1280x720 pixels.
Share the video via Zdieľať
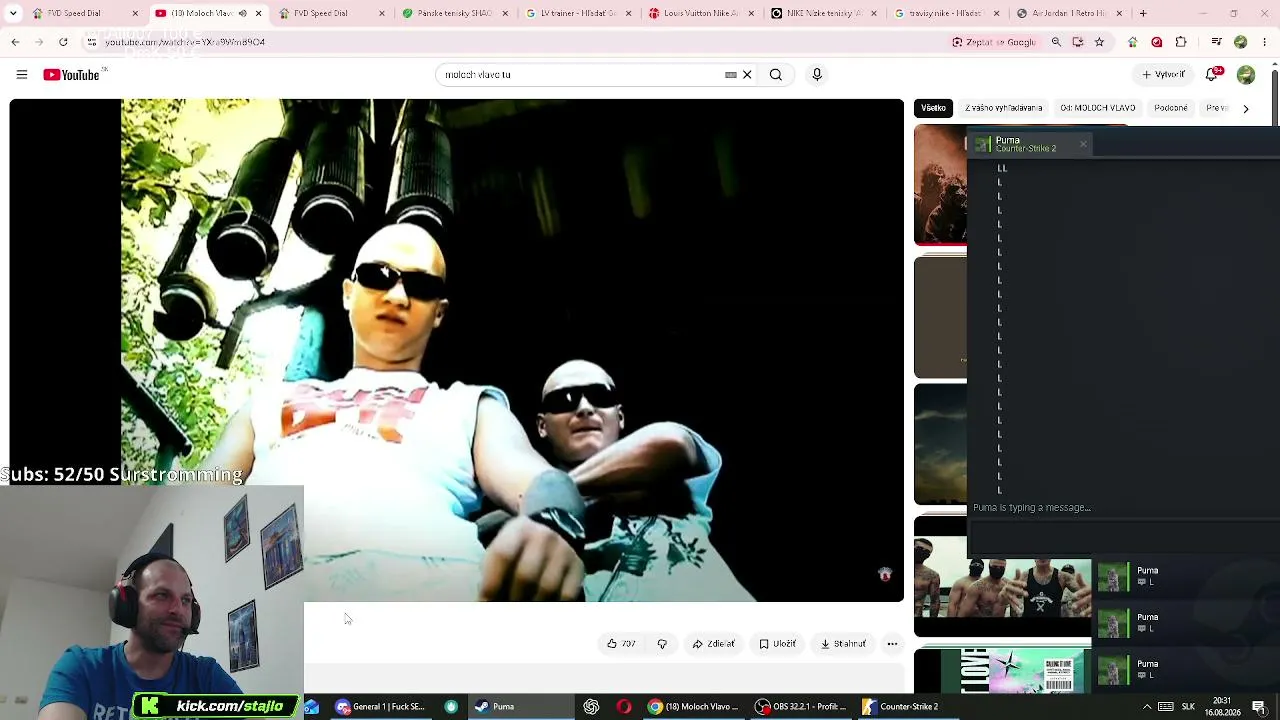pos(714,644)
